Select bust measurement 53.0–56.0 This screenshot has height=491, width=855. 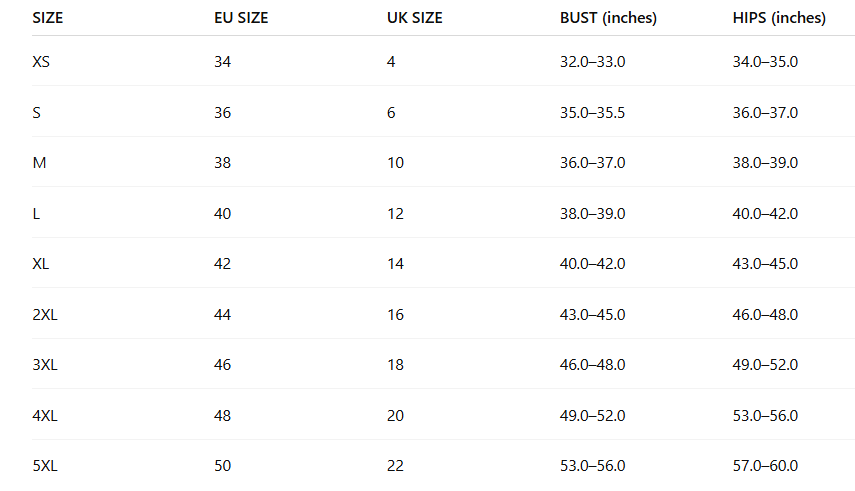tap(592, 466)
